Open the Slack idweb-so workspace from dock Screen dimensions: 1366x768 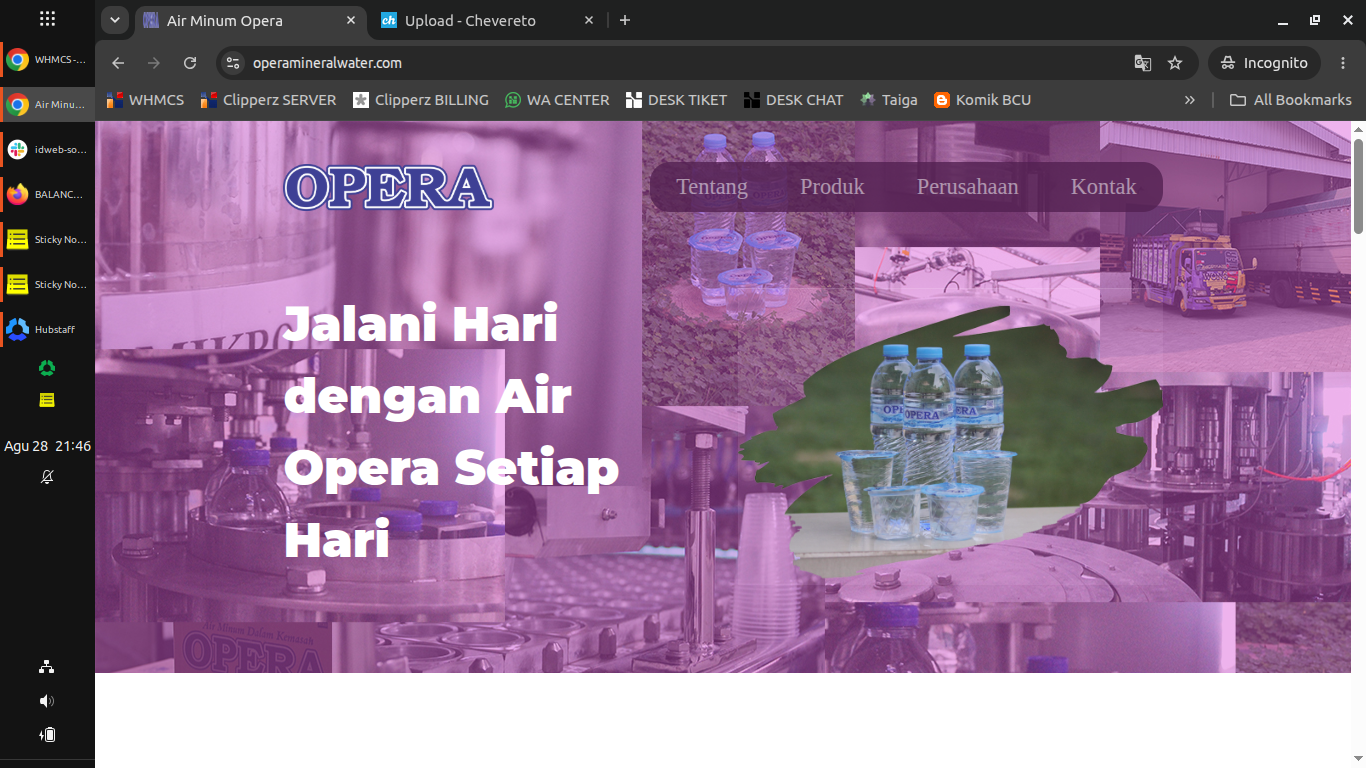47,150
